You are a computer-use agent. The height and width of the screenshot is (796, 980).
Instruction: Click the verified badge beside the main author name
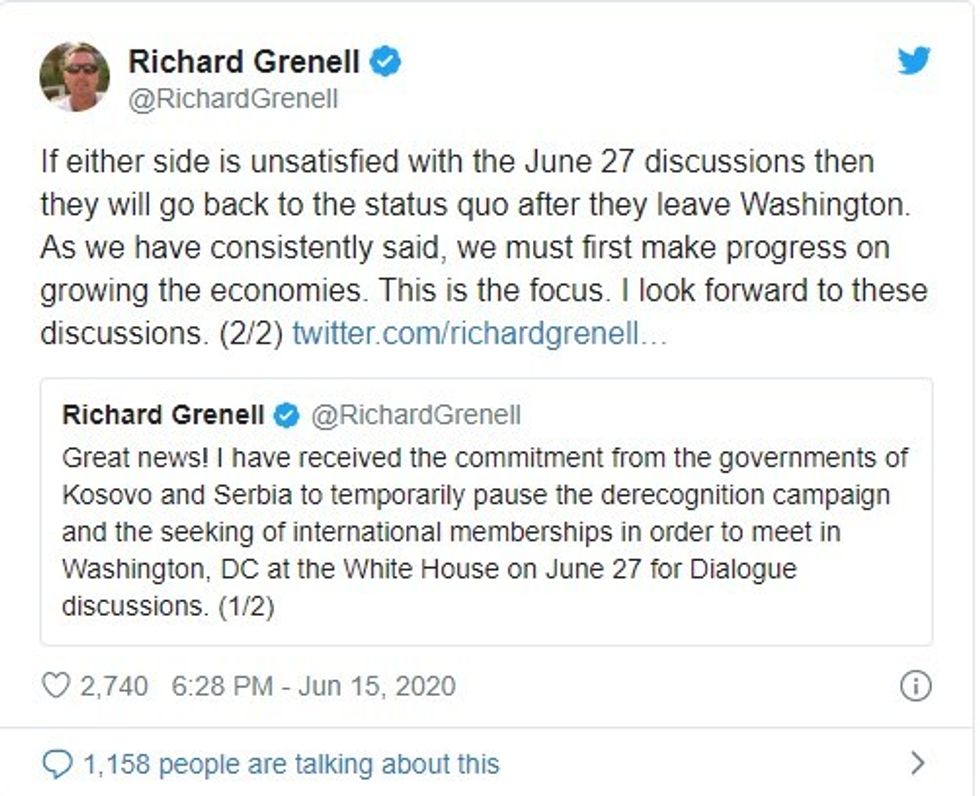[x=386, y=62]
